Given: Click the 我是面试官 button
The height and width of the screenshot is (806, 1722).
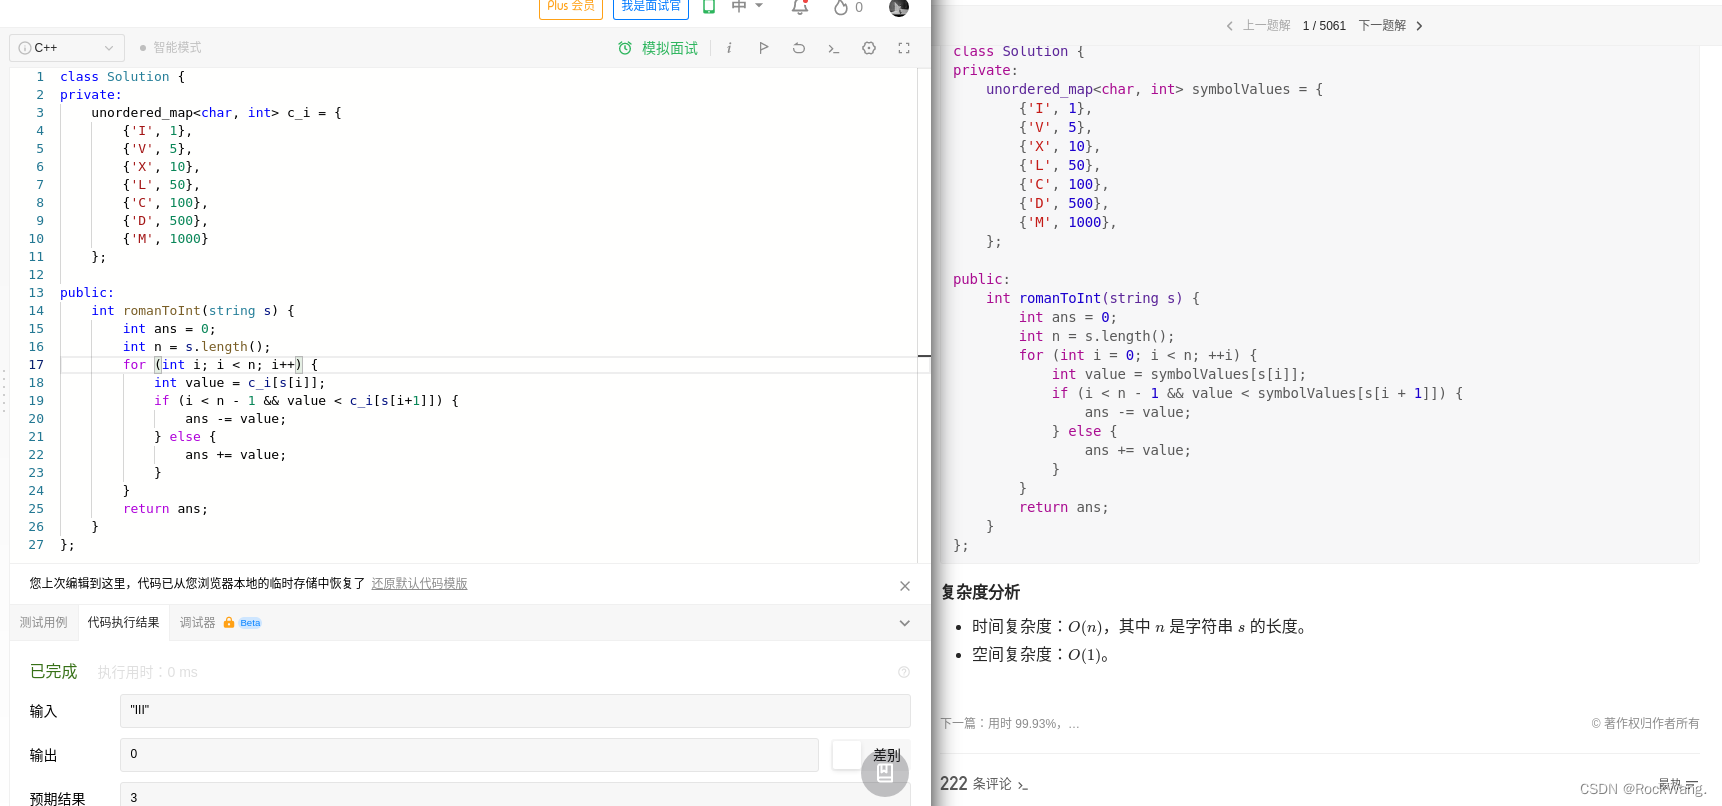Looking at the screenshot, I should point(651,7).
